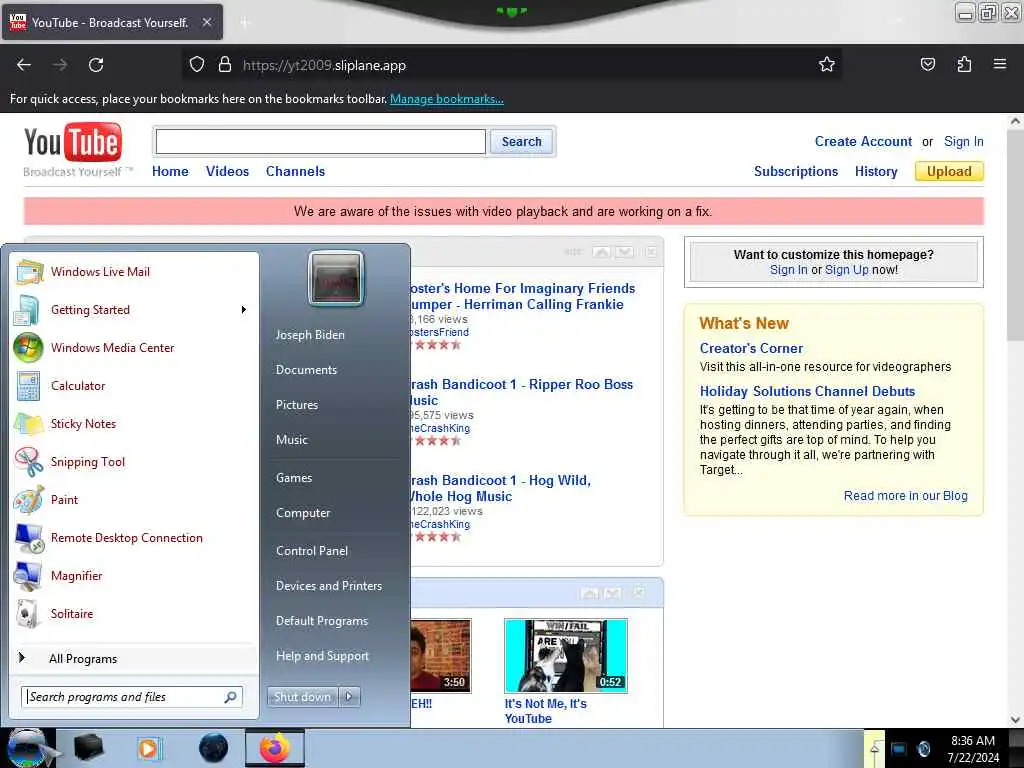Open Read more in our Blog

coord(905,496)
